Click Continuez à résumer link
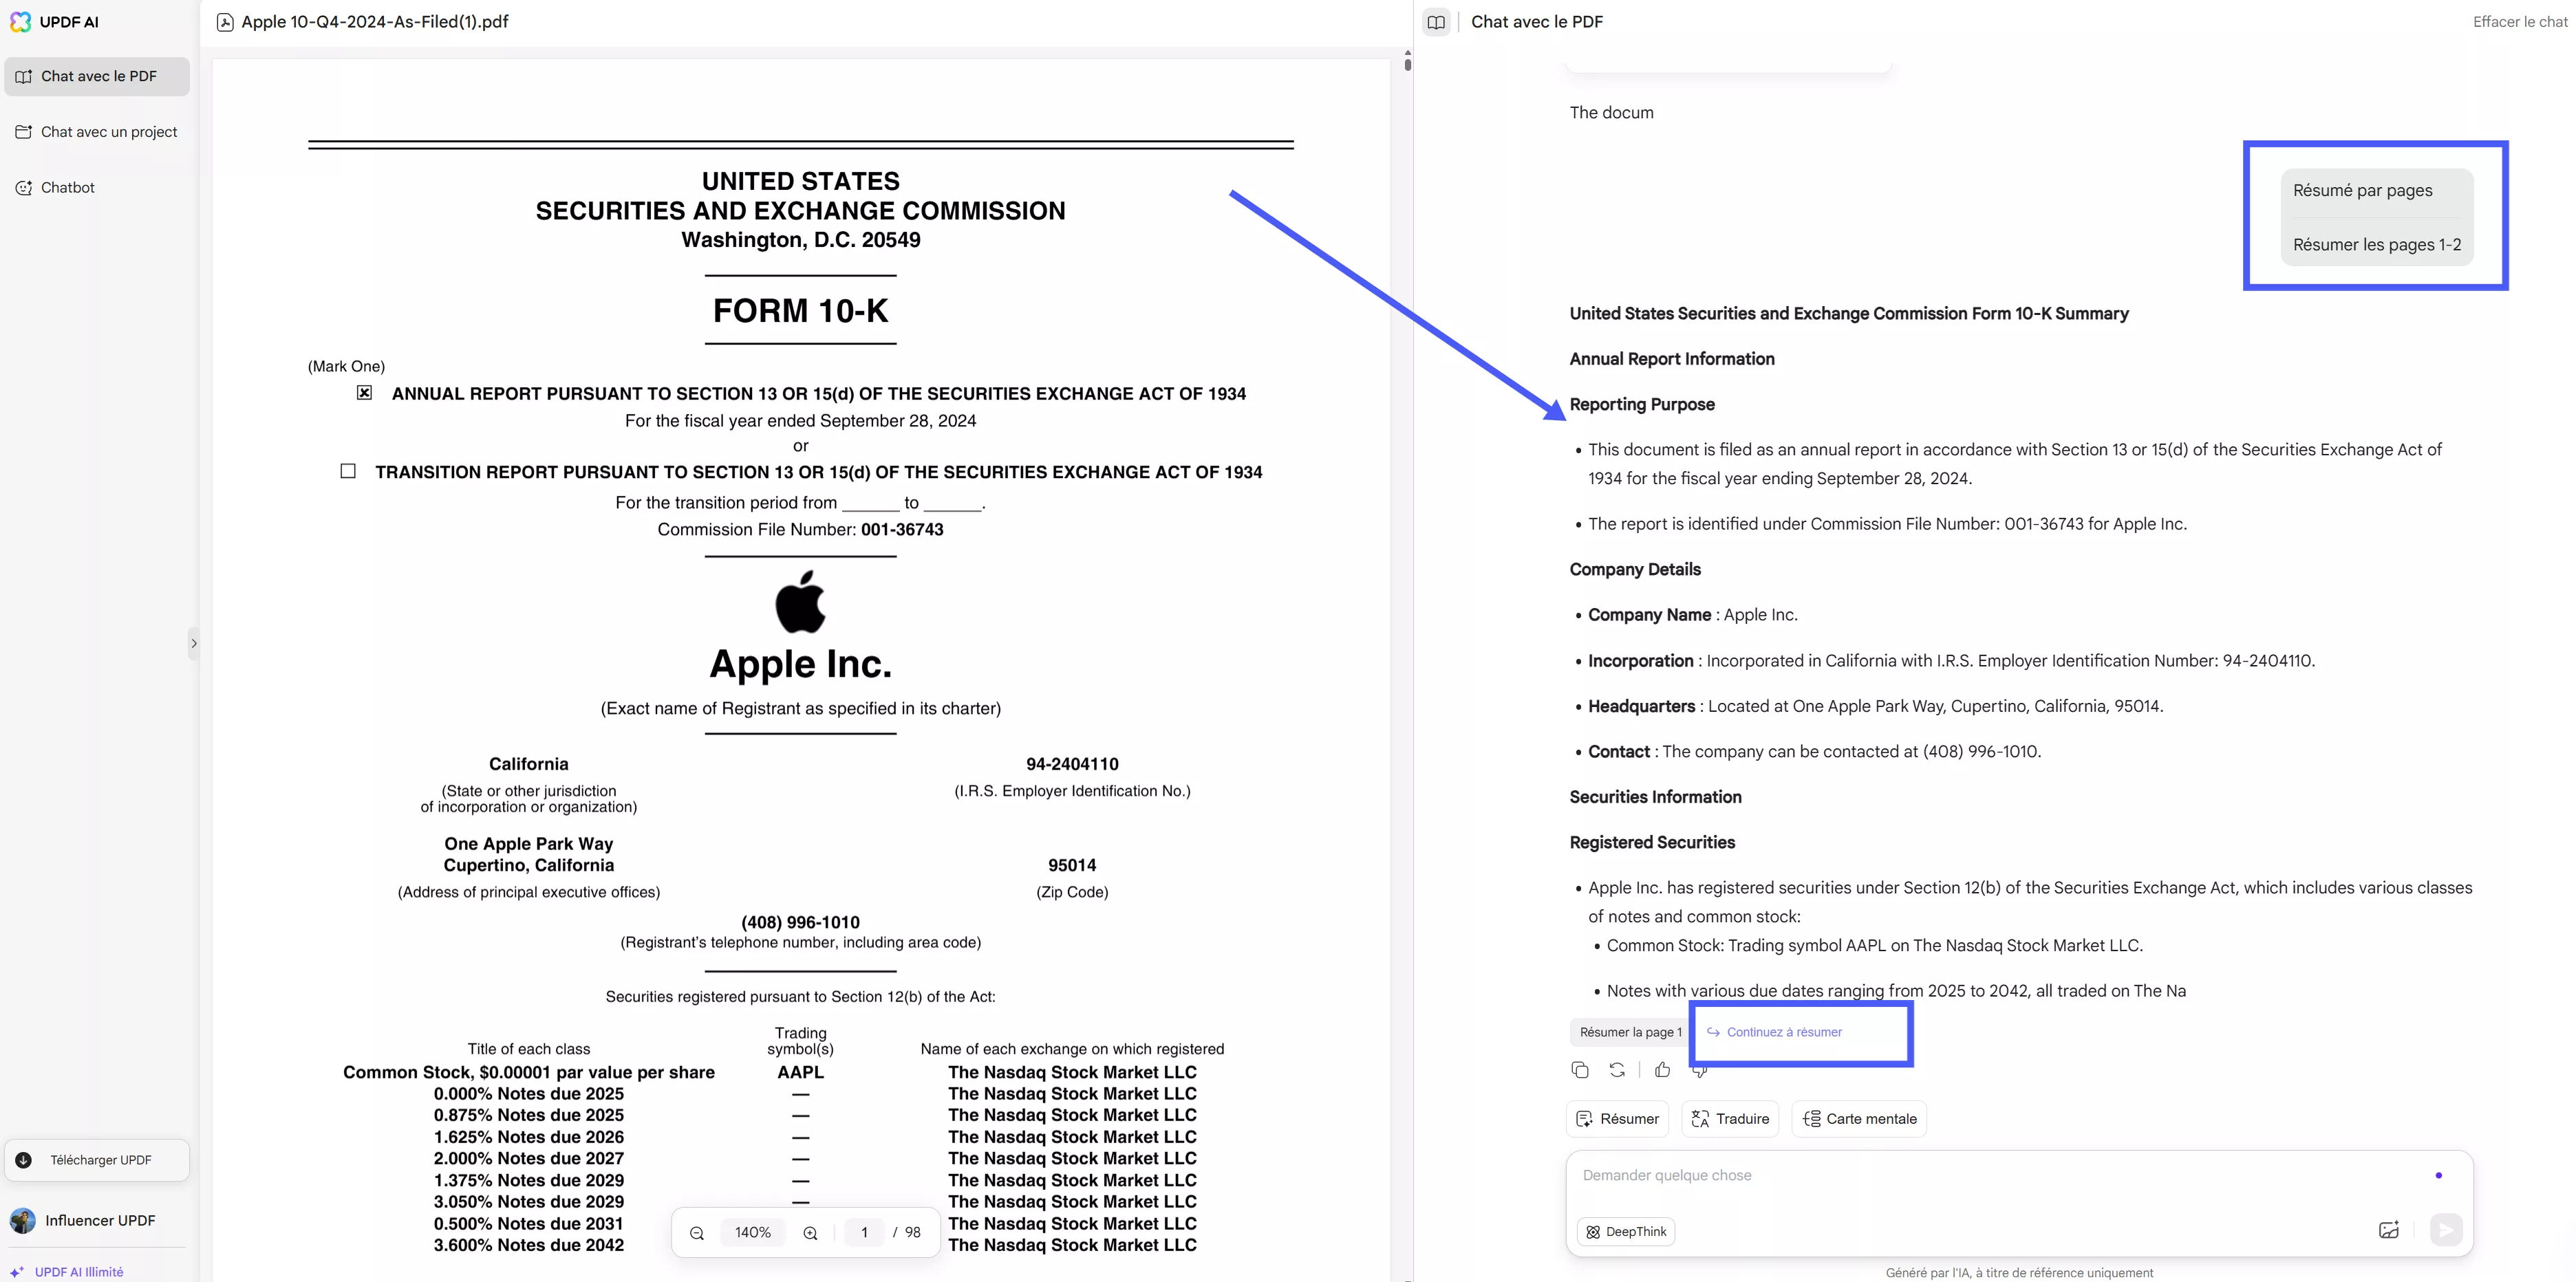The height and width of the screenshot is (1282, 2576). (x=1774, y=1032)
